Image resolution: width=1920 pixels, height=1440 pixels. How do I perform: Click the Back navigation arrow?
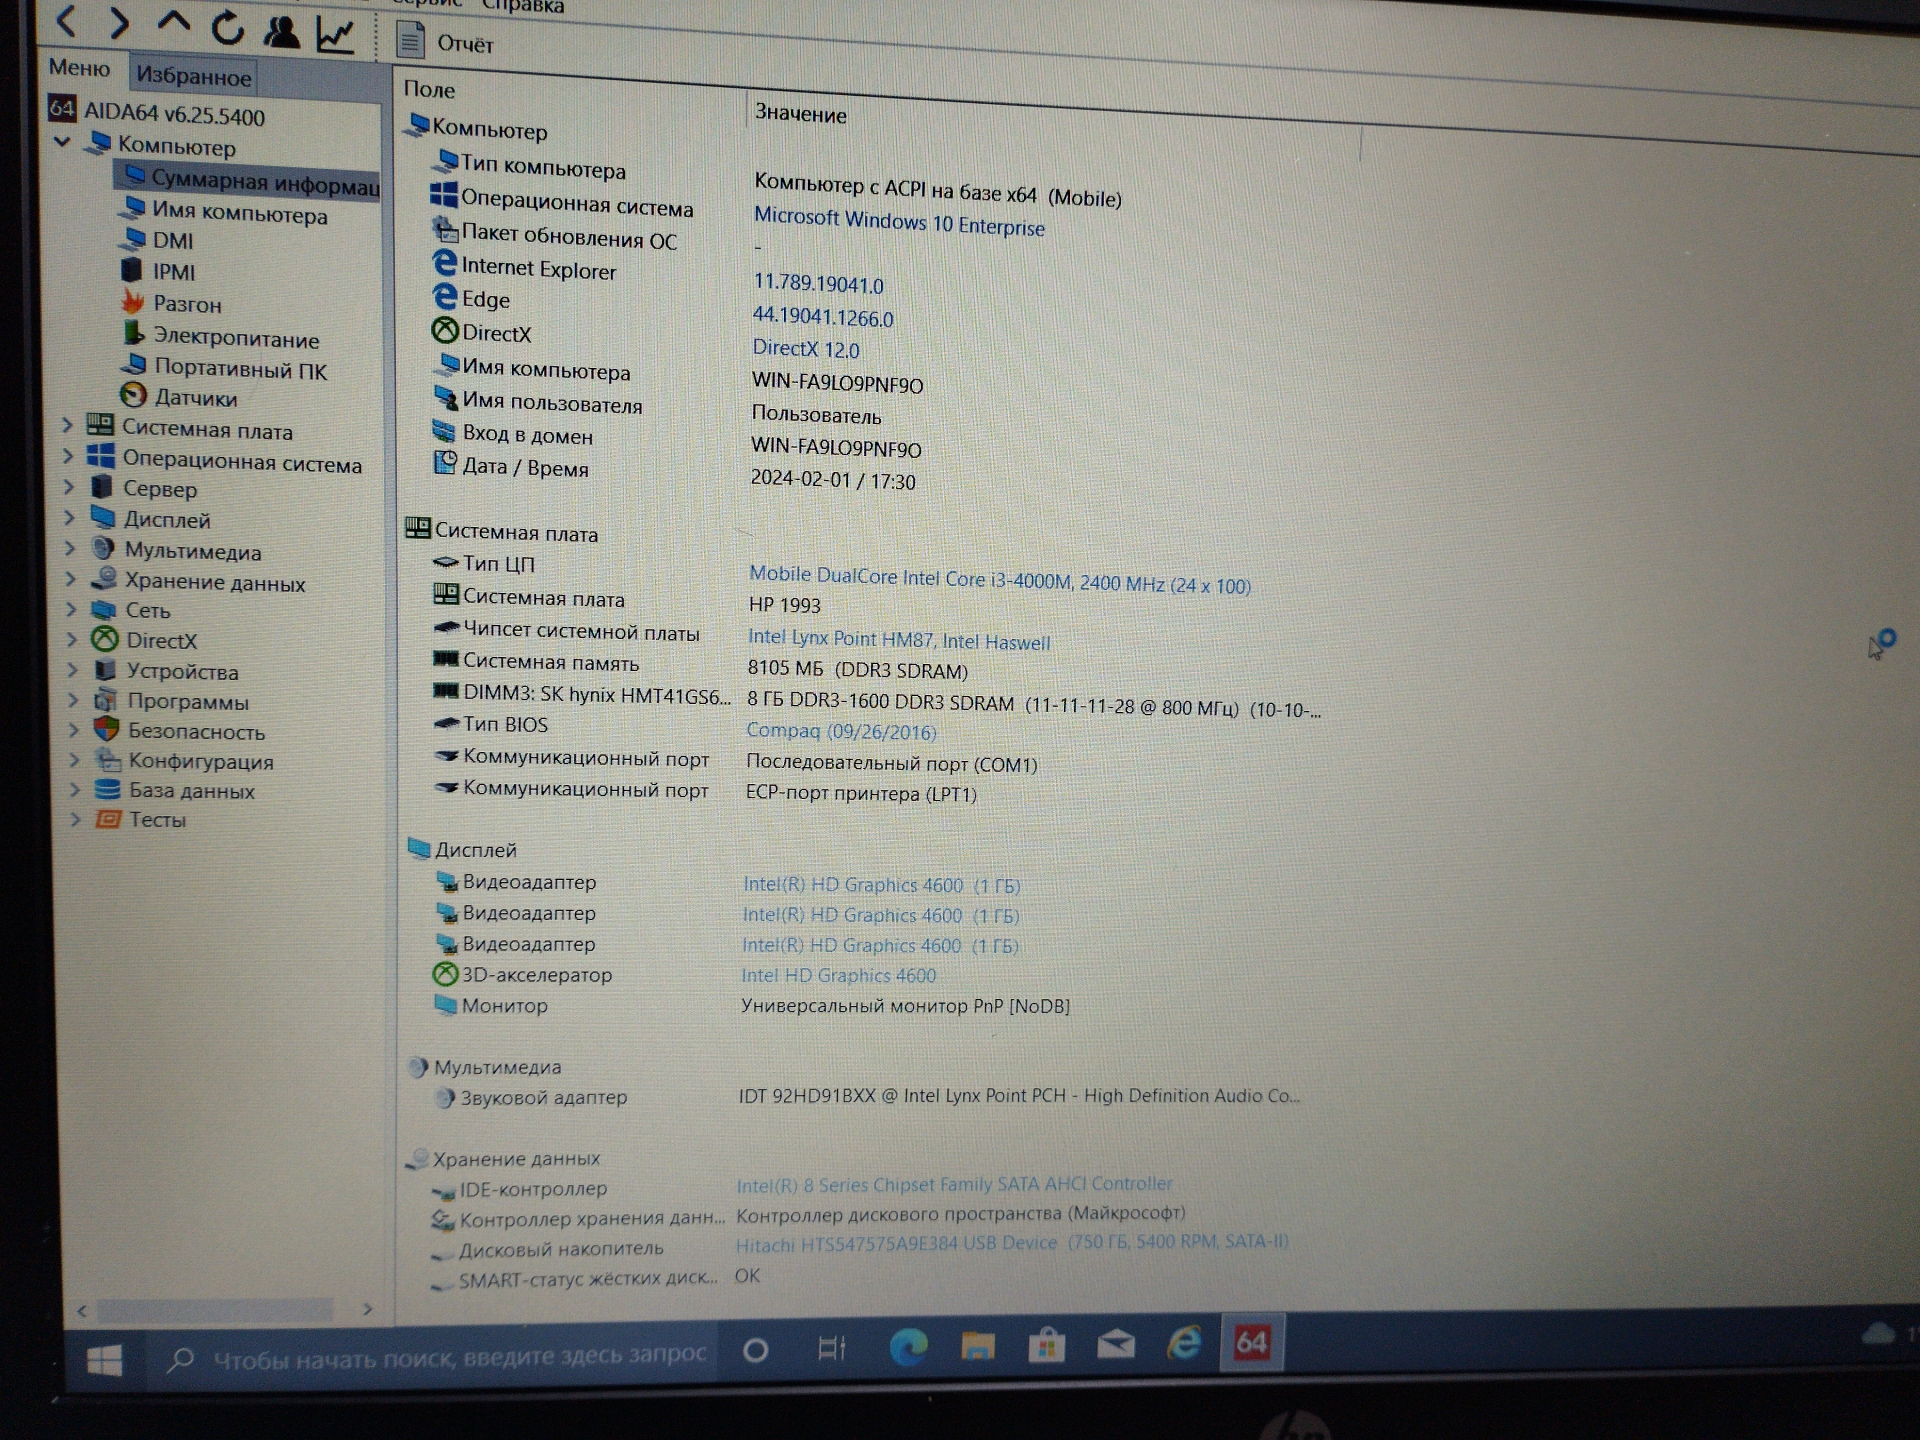[x=67, y=20]
